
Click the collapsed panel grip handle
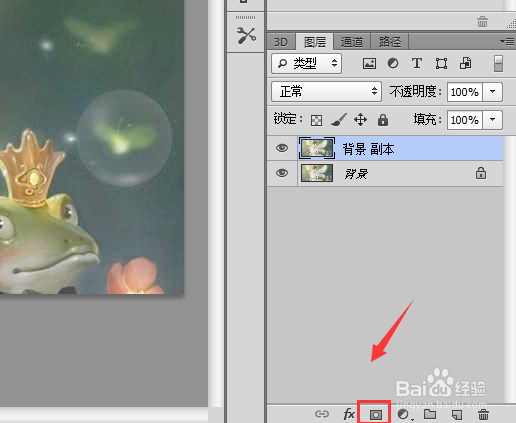pos(246,17)
